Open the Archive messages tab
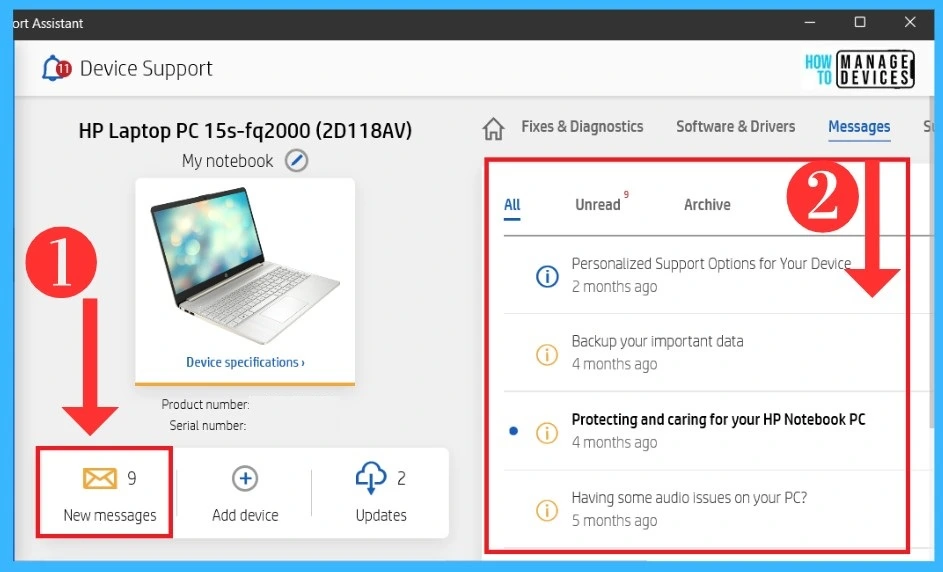 (x=707, y=205)
